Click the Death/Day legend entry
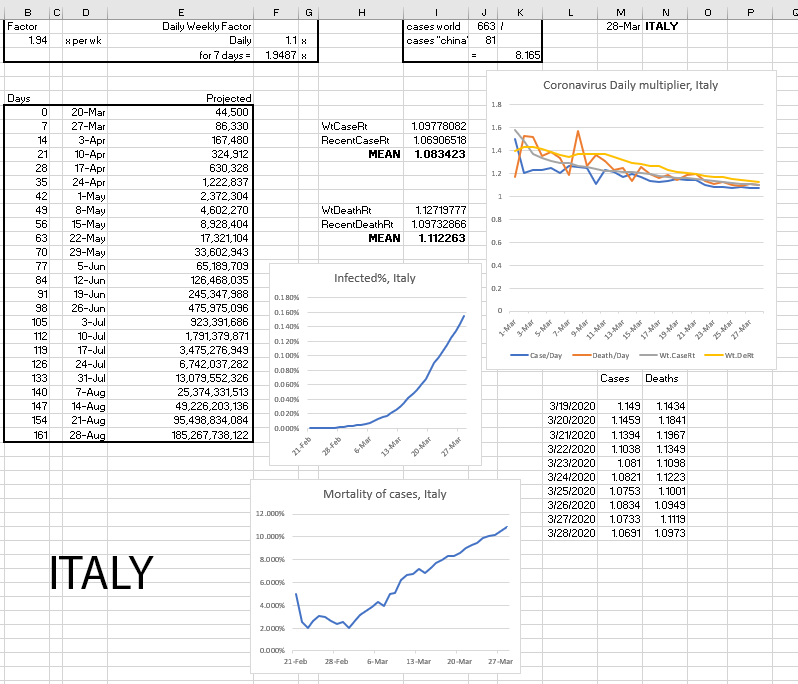The image size is (798, 684). pos(608,355)
